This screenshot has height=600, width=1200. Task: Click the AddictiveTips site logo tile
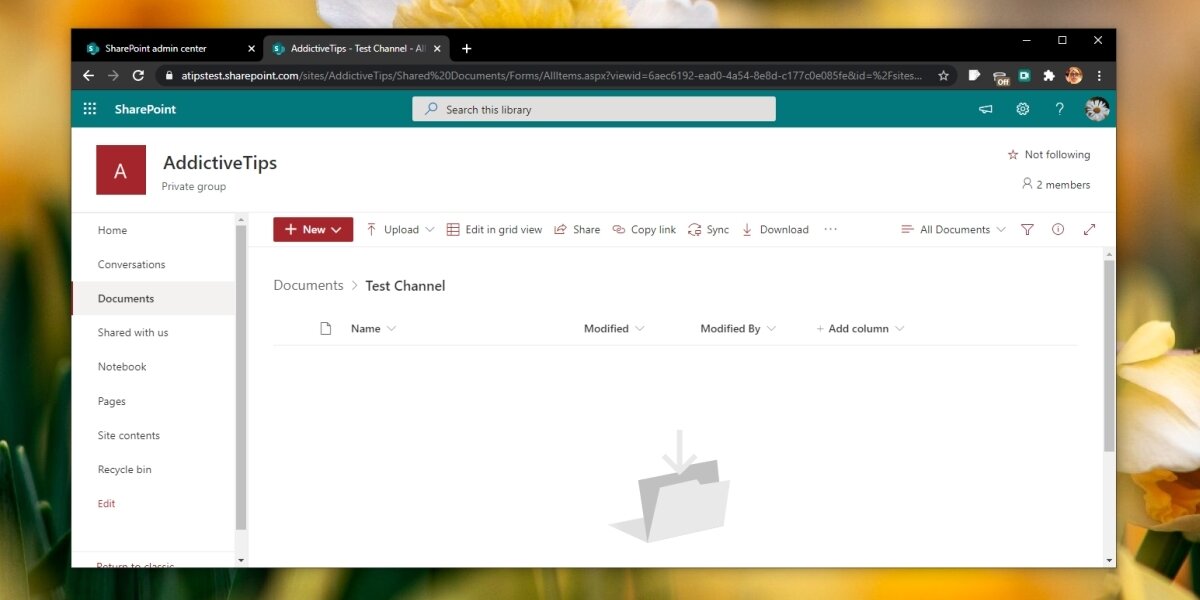tap(121, 170)
